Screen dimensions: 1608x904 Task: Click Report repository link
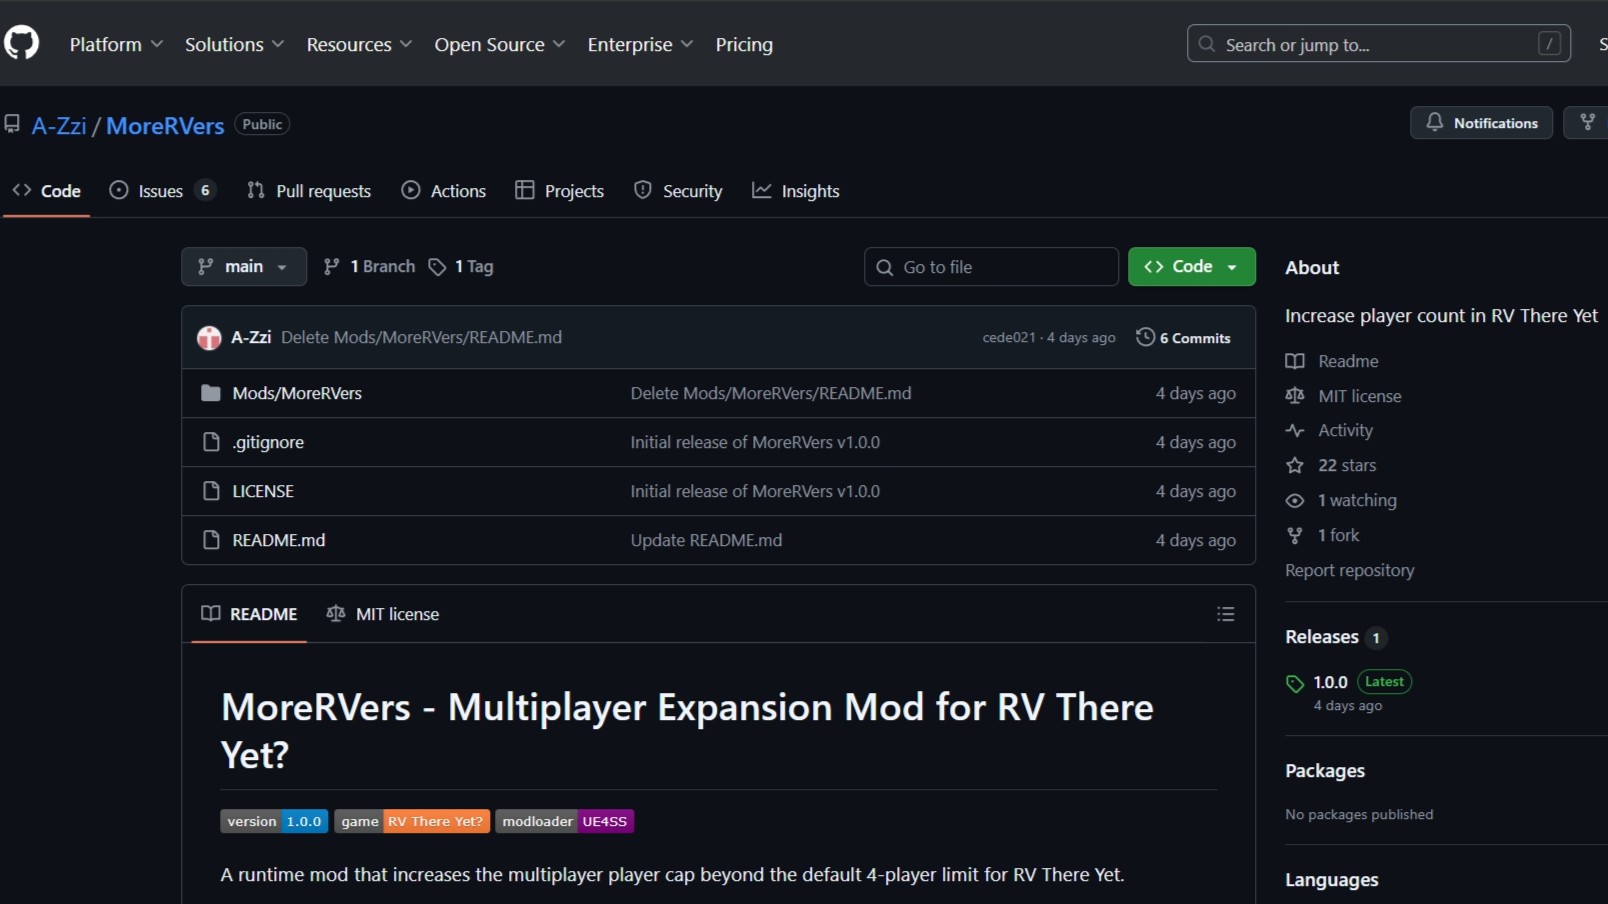coord(1349,570)
